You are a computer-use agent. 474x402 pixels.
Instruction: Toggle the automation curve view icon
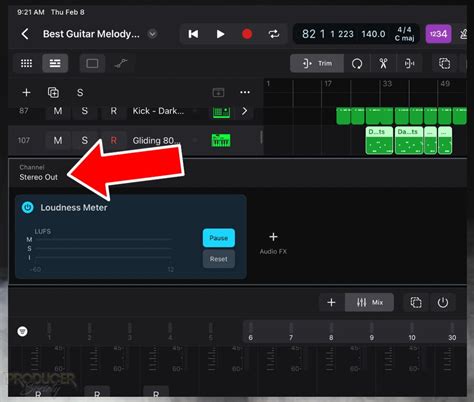point(121,63)
